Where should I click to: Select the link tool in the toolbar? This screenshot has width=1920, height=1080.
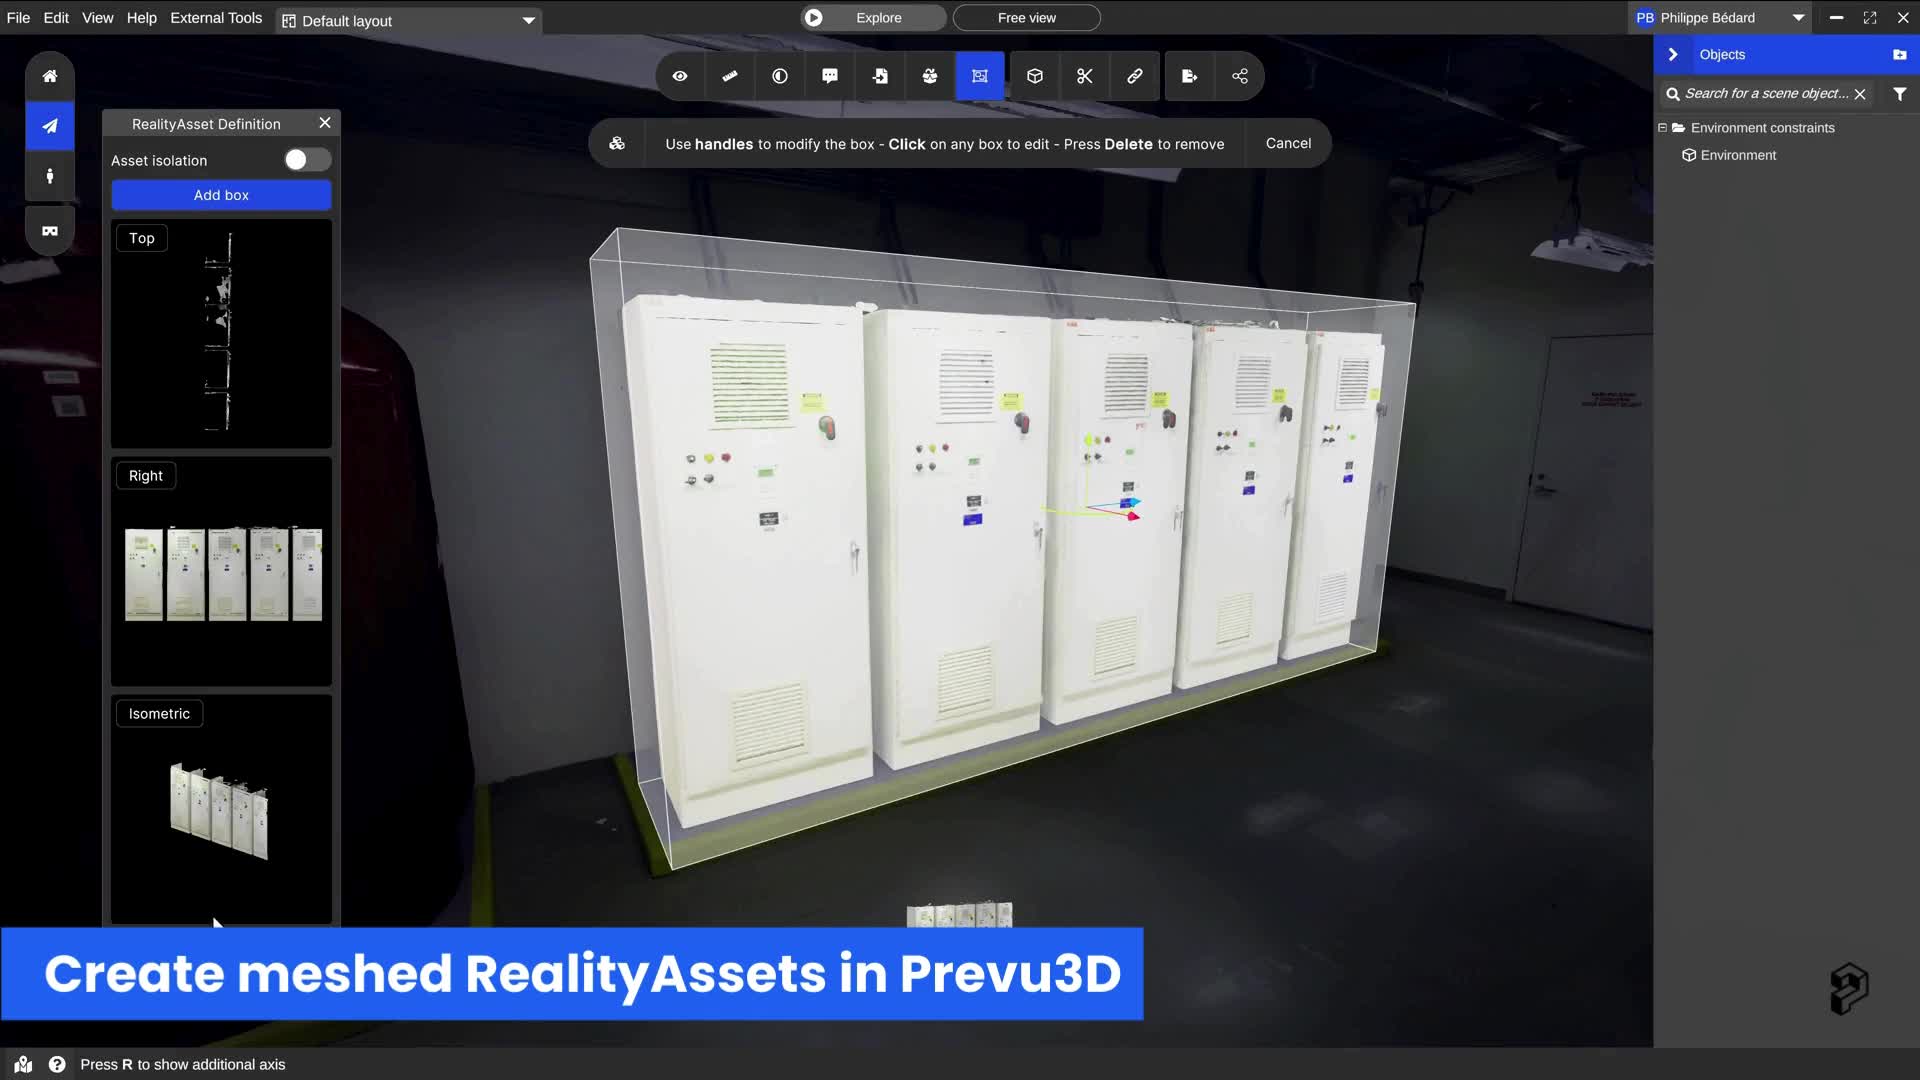click(x=1135, y=76)
